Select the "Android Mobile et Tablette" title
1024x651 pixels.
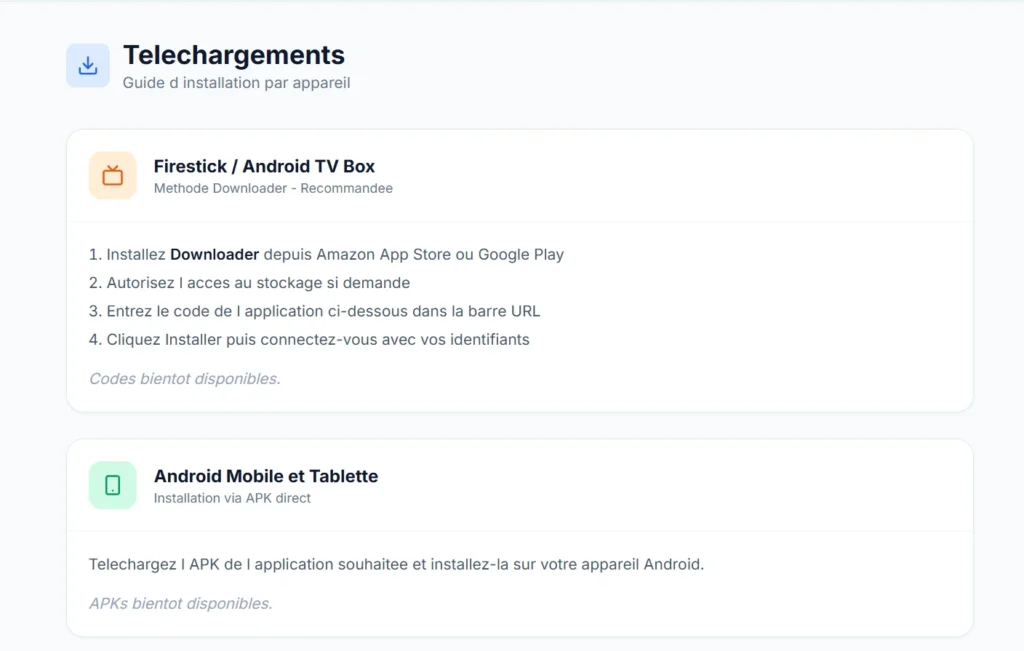[x=266, y=476]
